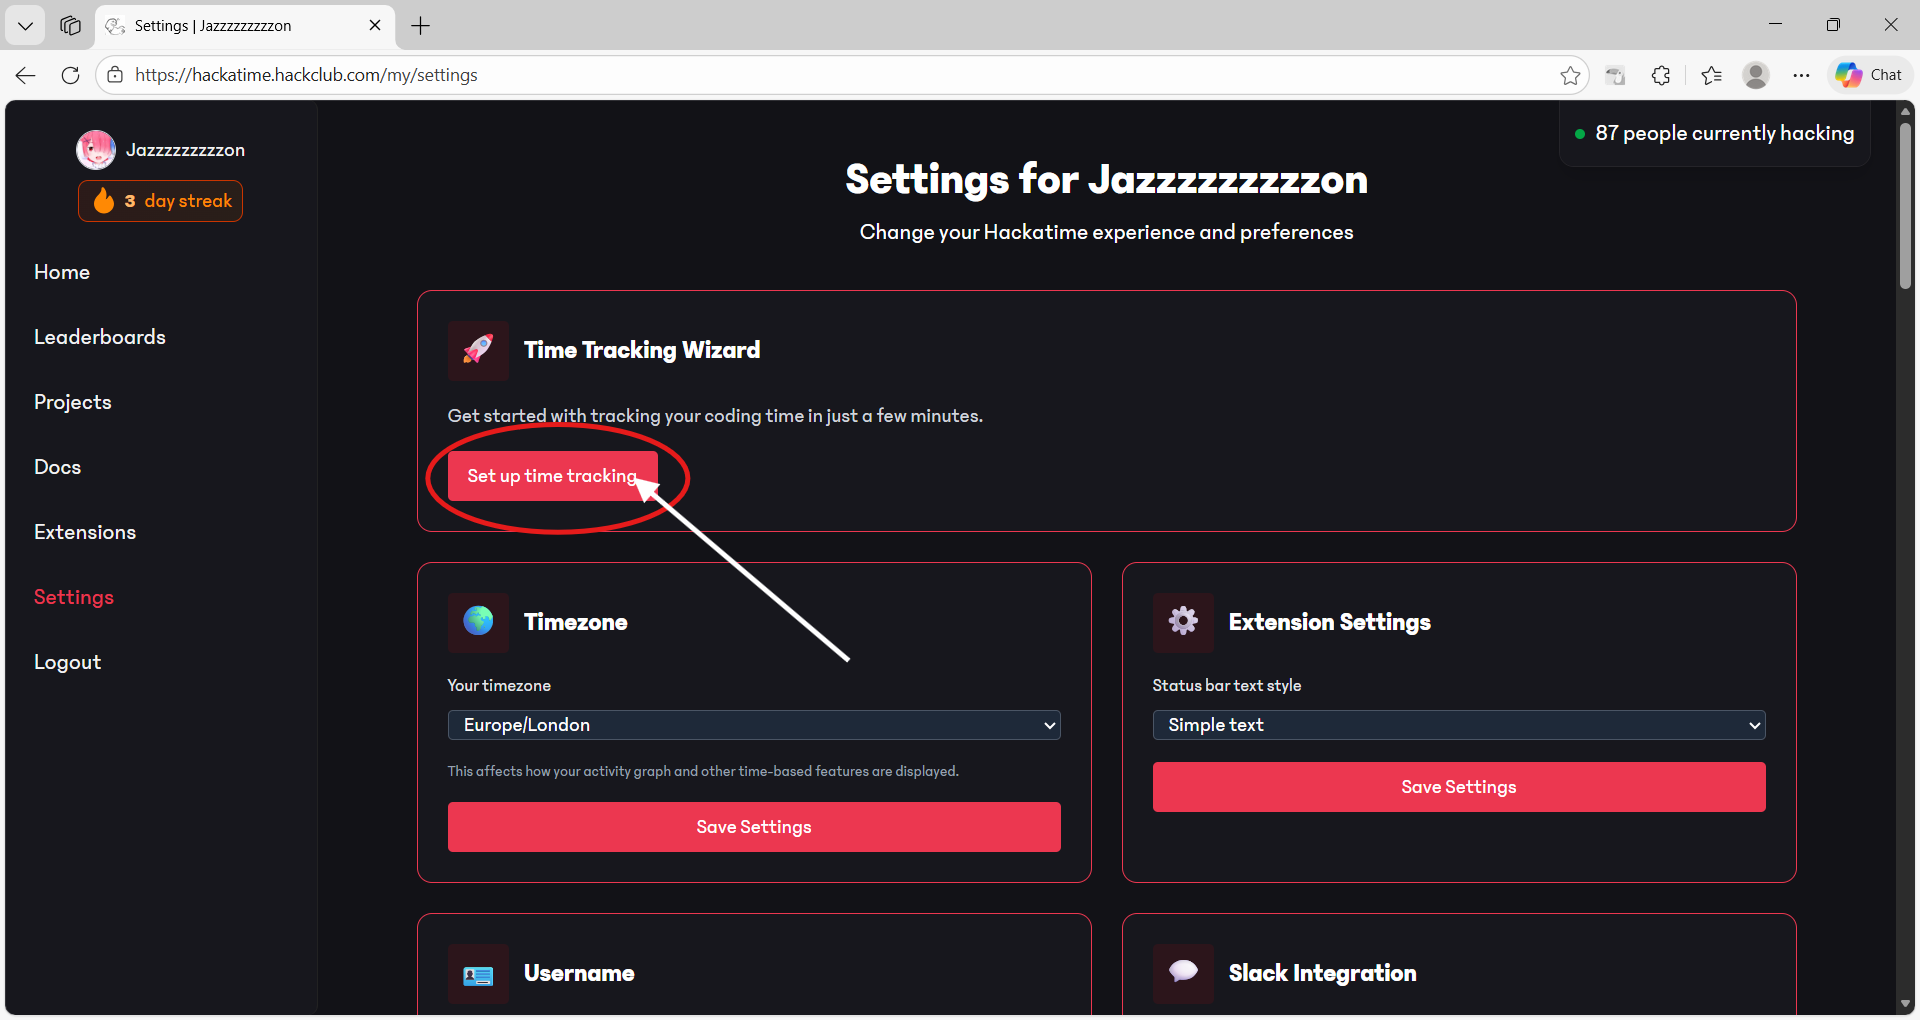The image size is (1920, 1020).
Task: Open Extensions in sidebar
Action: (85, 532)
